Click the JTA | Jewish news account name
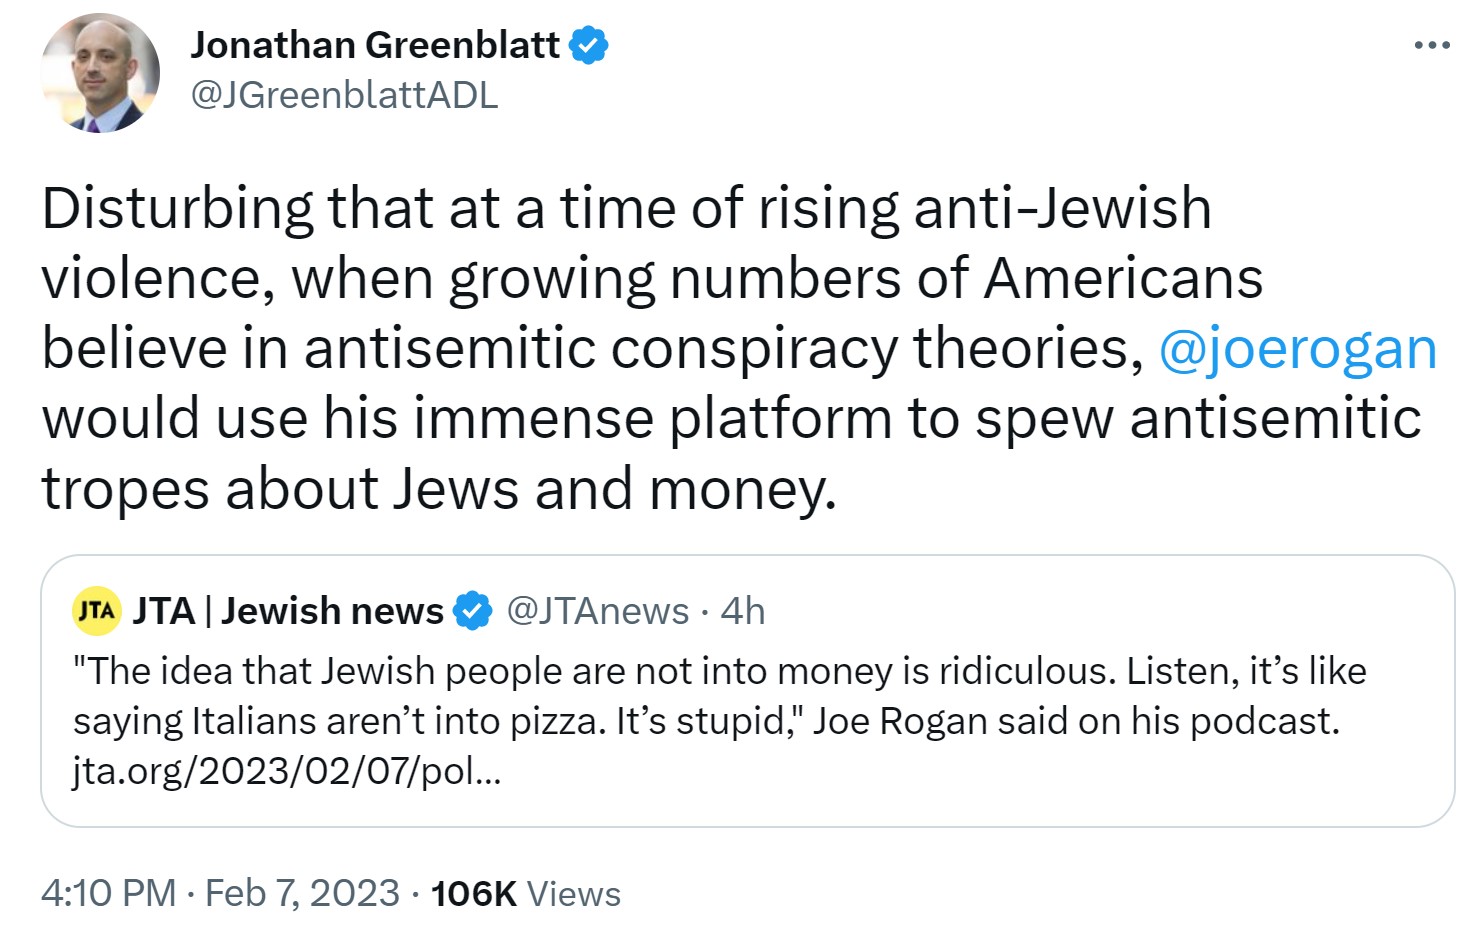Image resolution: width=1482 pixels, height=950 pixels. 288,610
